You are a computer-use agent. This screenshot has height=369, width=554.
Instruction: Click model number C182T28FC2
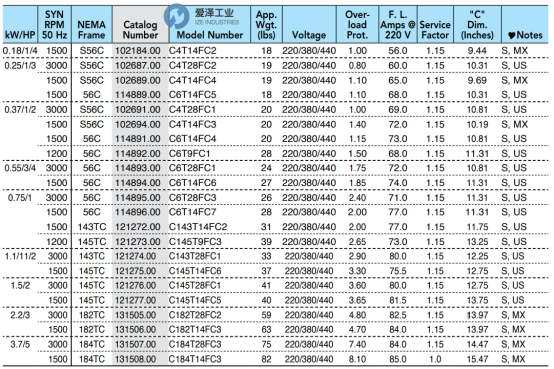pyautogui.click(x=195, y=315)
